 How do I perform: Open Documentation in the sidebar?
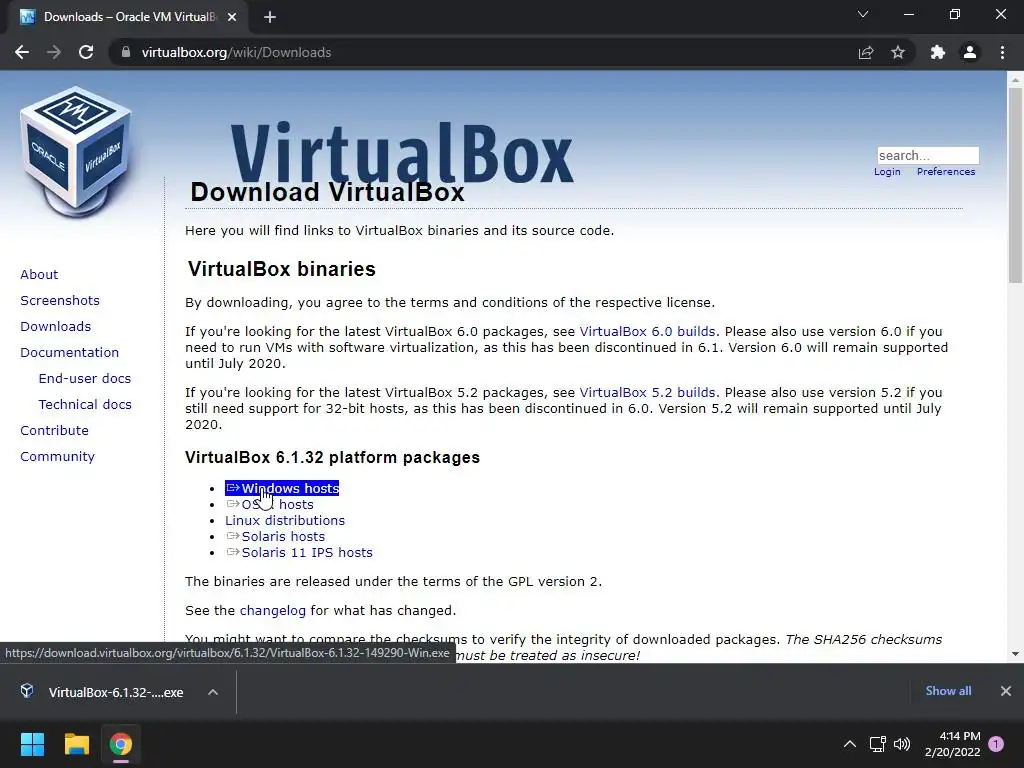point(69,353)
